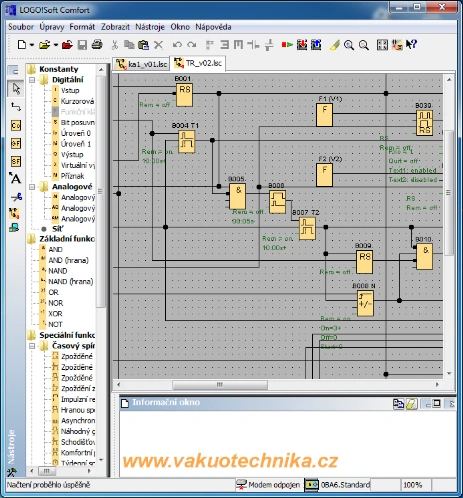Screen dimensions: 463x498
Task: Click the red Close file icon
Action: pyautogui.click(x=67, y=45)
